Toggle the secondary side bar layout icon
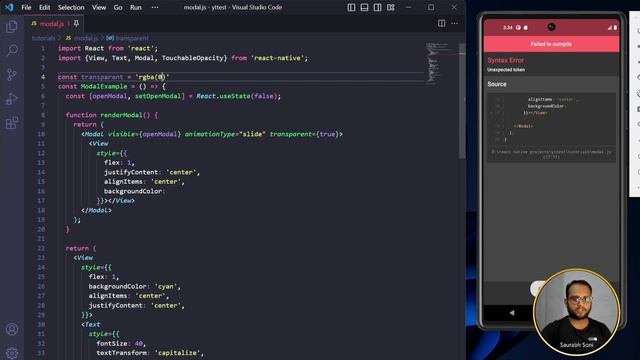Image resolution: width=640 pixels, height=360 pixels. pos(377,7)
